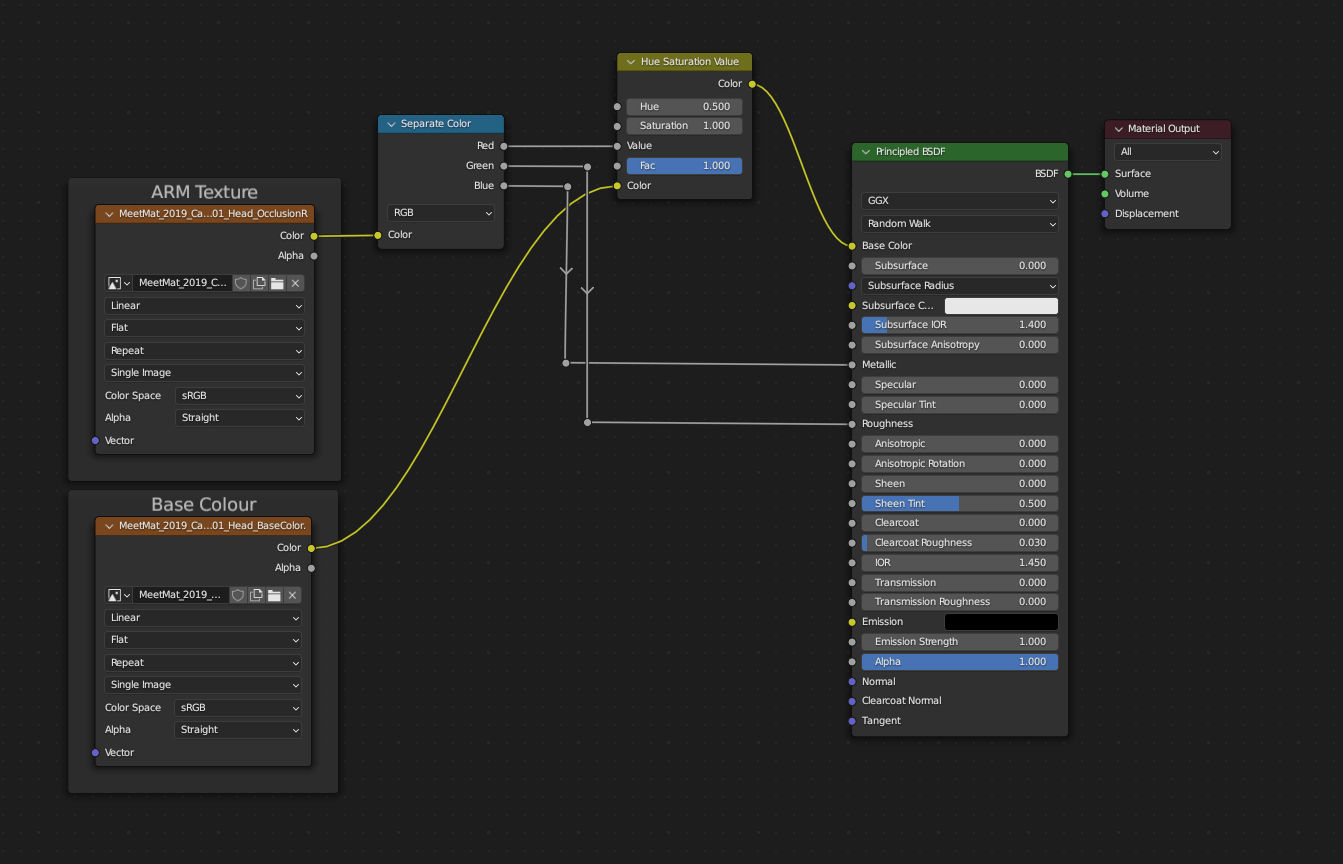Open the image browser icon on ARM Texture node
1343x864 pixels.
pos(113,283)
